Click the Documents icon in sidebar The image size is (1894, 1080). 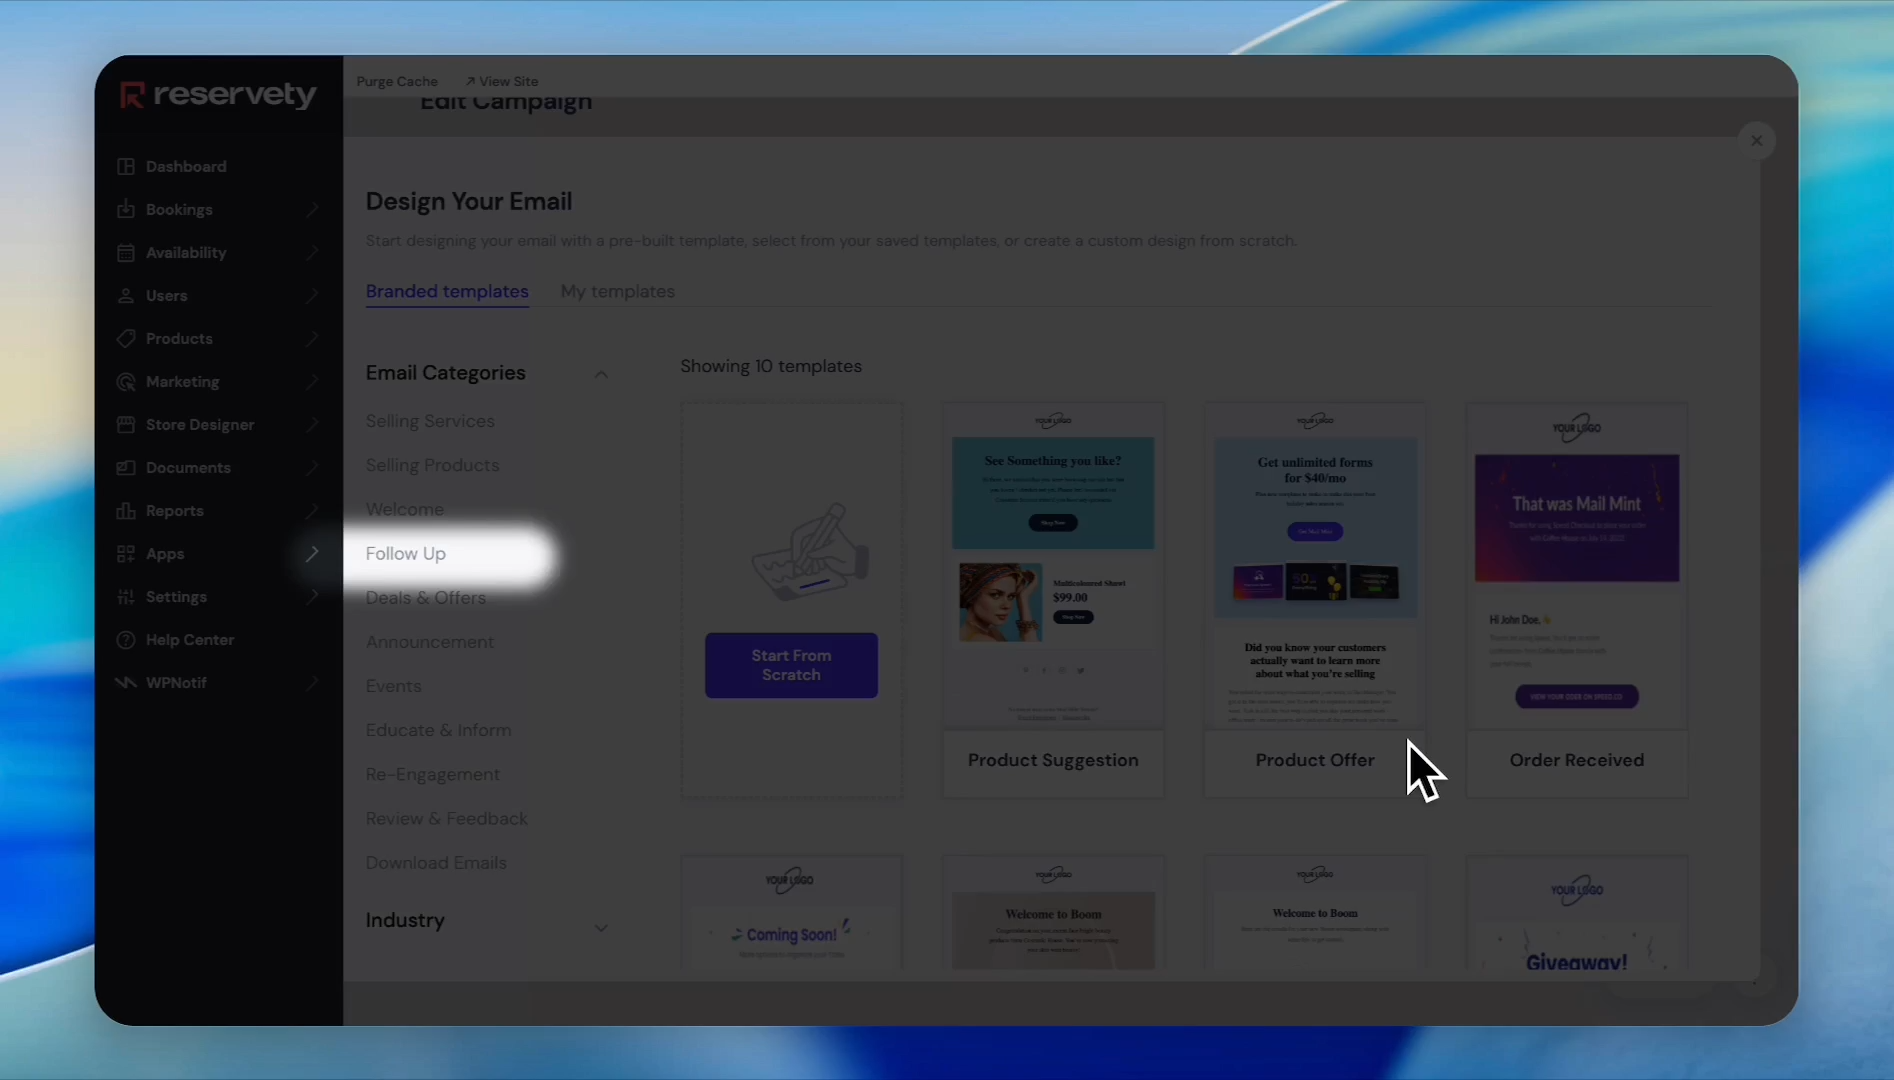click(x=125, y=467)
